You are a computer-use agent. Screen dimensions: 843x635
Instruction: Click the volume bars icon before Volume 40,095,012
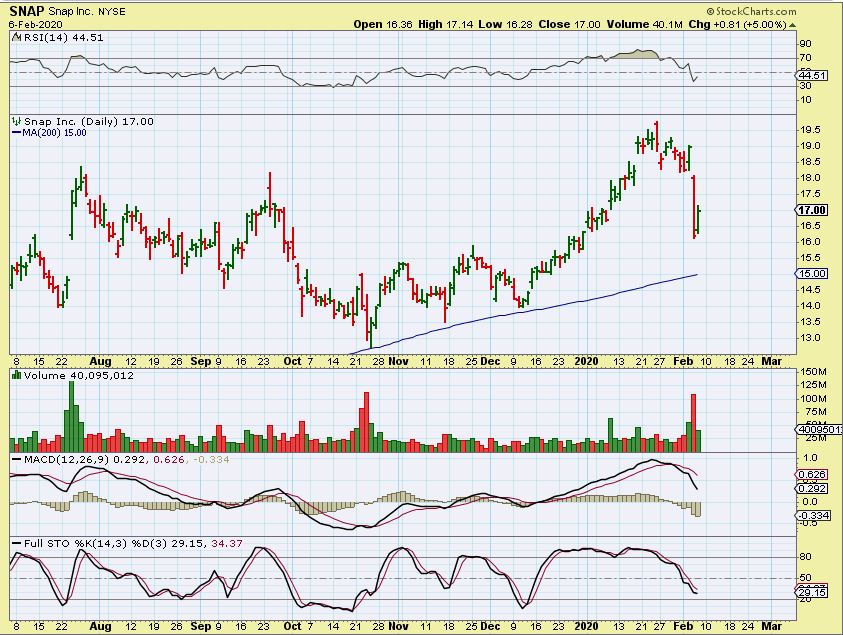click(x=16, y=375)
